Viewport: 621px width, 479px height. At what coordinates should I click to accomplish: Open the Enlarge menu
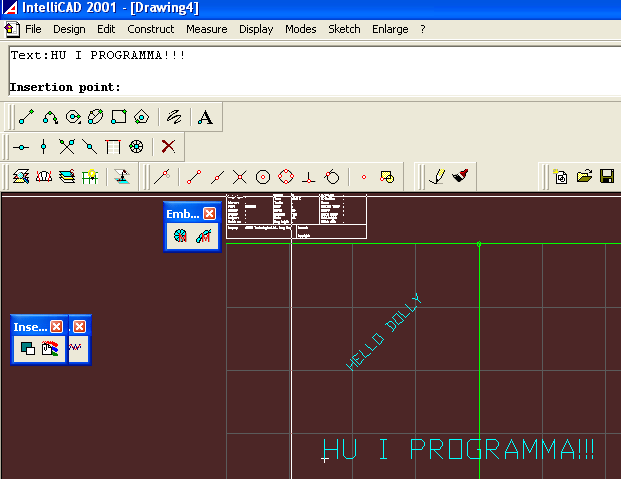[390, 29]
